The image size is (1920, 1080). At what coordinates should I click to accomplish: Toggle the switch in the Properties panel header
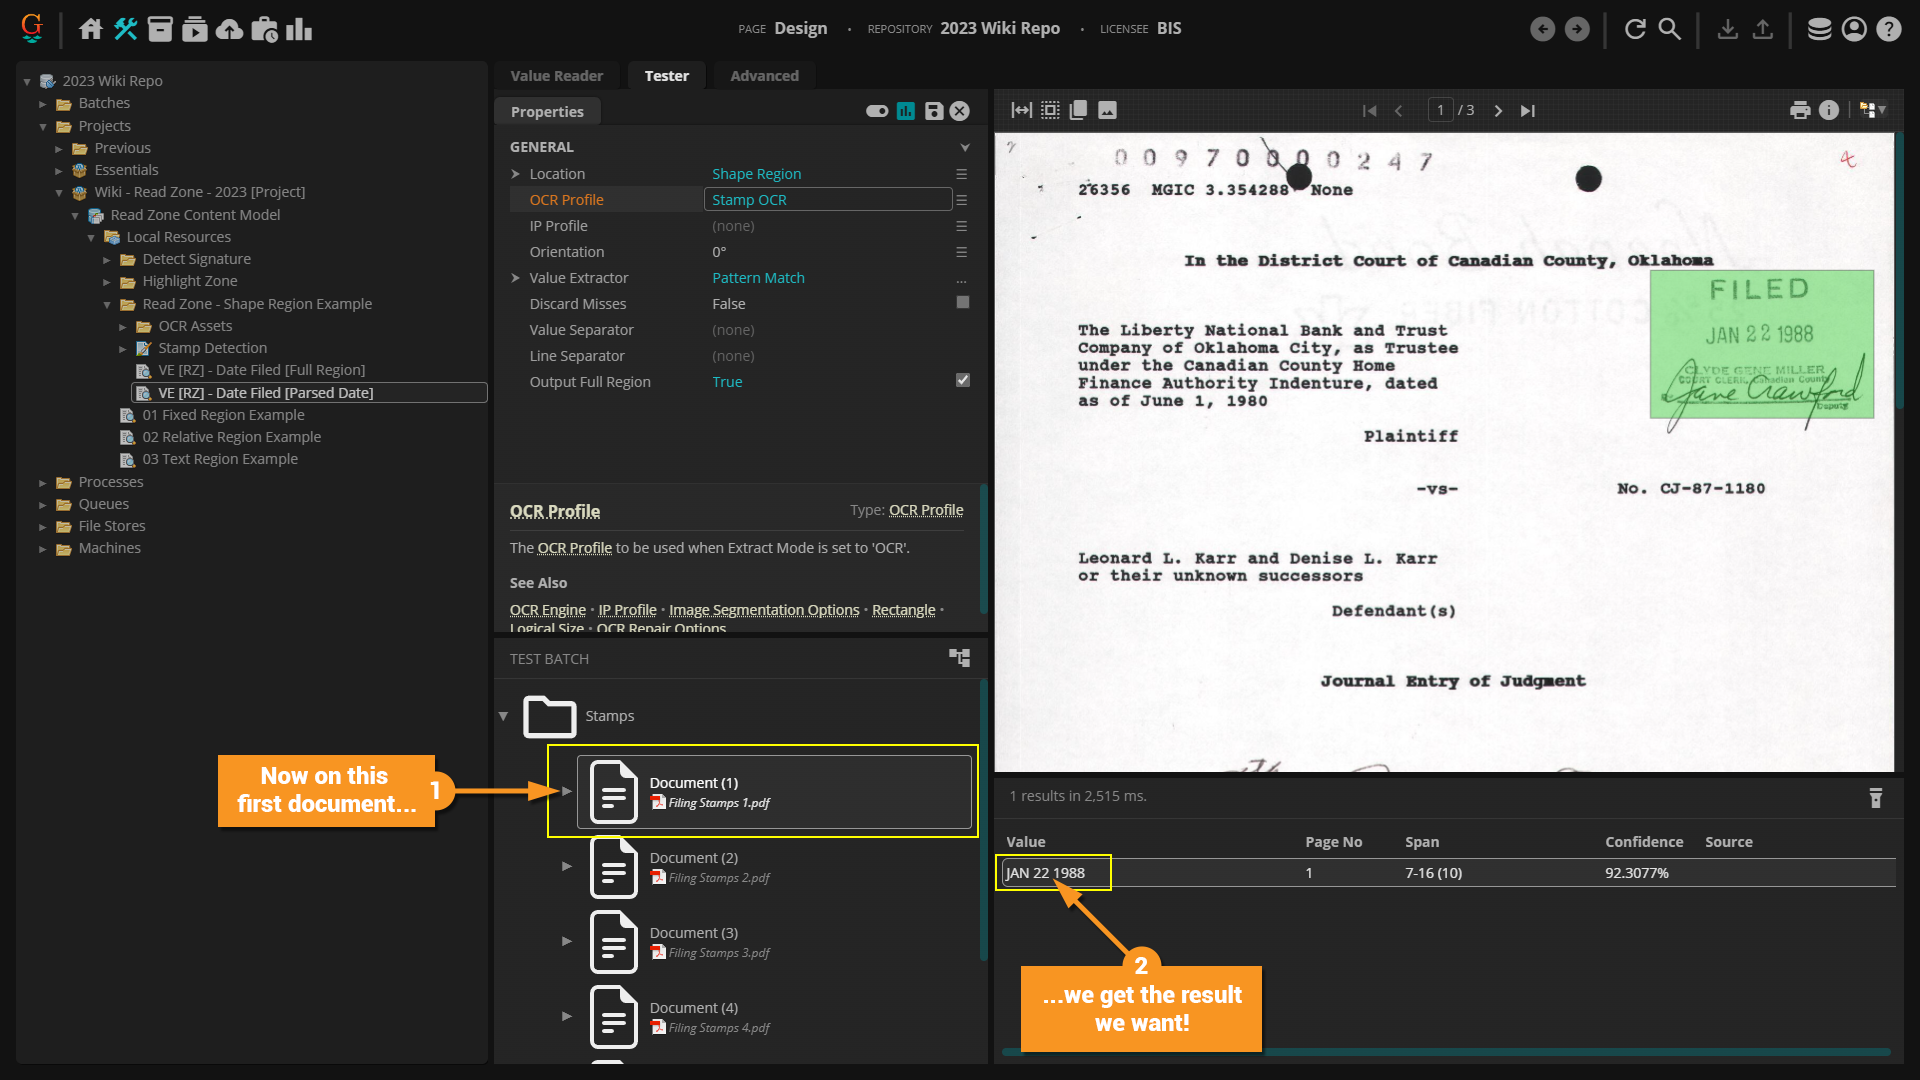click(x=877, y=111)
